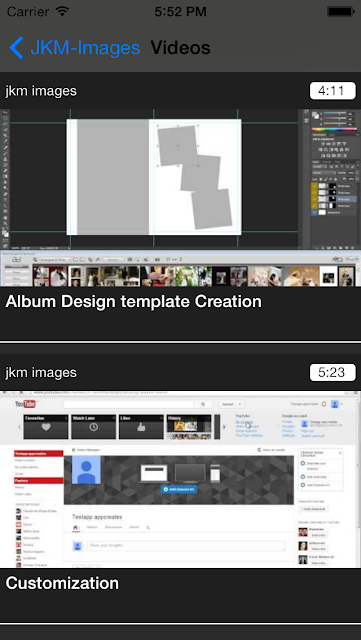Viewport: 361px width, 640px height.
Task: Tap the YouTube search field in thumbnail
Action: 129,404
